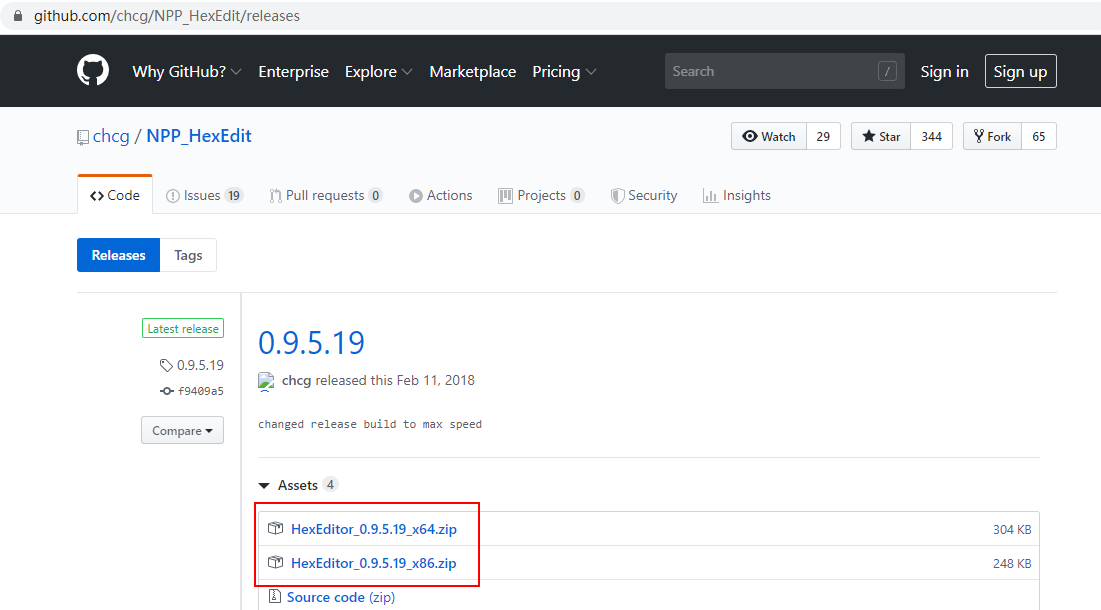Open the Actions tab

[441, 195]
